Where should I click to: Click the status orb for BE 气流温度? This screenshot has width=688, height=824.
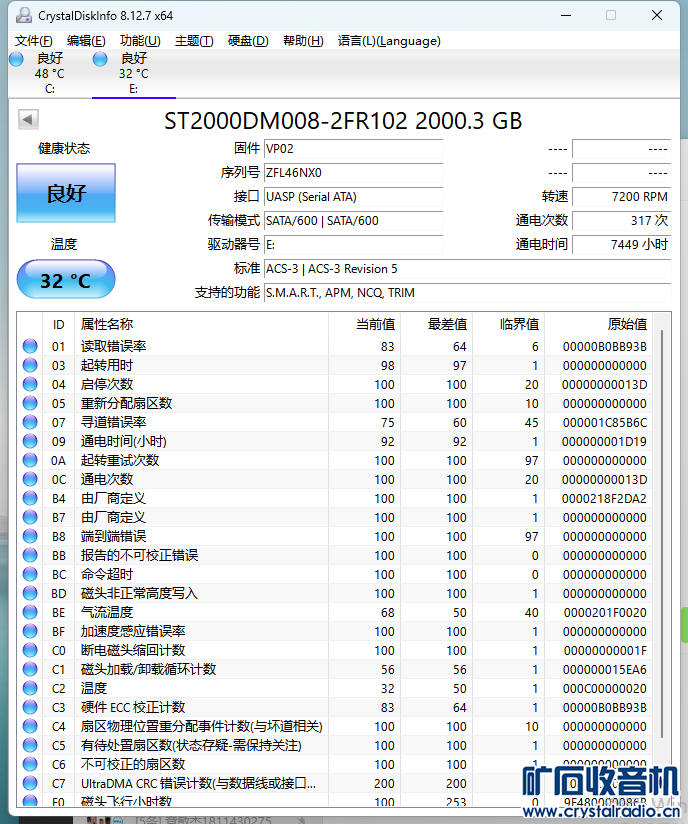click(30, 612)
